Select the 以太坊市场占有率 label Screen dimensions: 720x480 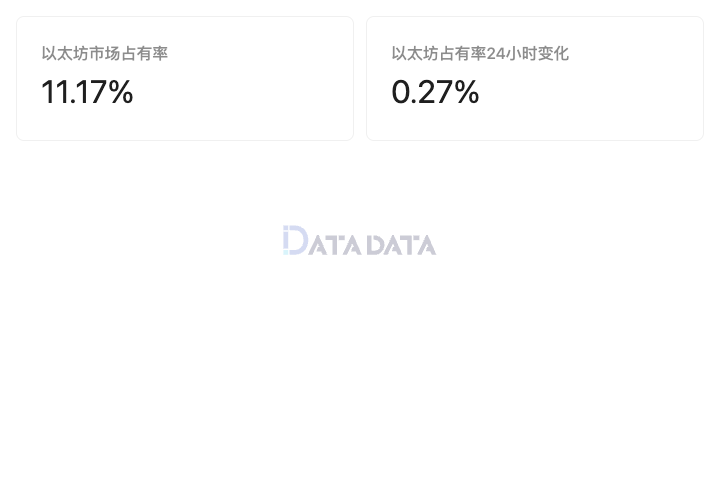pyautogui.click(x=105, y=53)
